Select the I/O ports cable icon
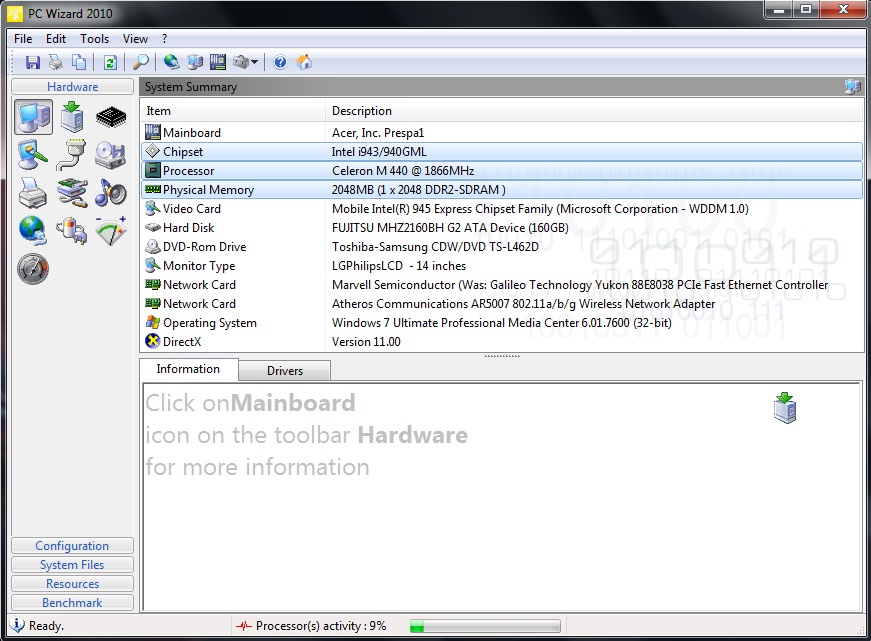Screen dimensions: 871x641 [72, 154]
